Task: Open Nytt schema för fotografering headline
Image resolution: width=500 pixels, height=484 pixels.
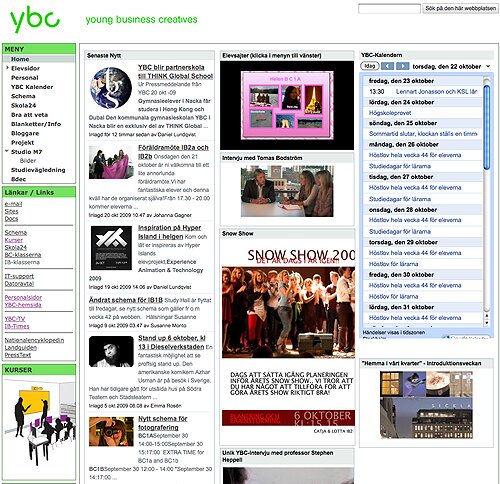Action: pyautogui.click(x=162, y=423)
